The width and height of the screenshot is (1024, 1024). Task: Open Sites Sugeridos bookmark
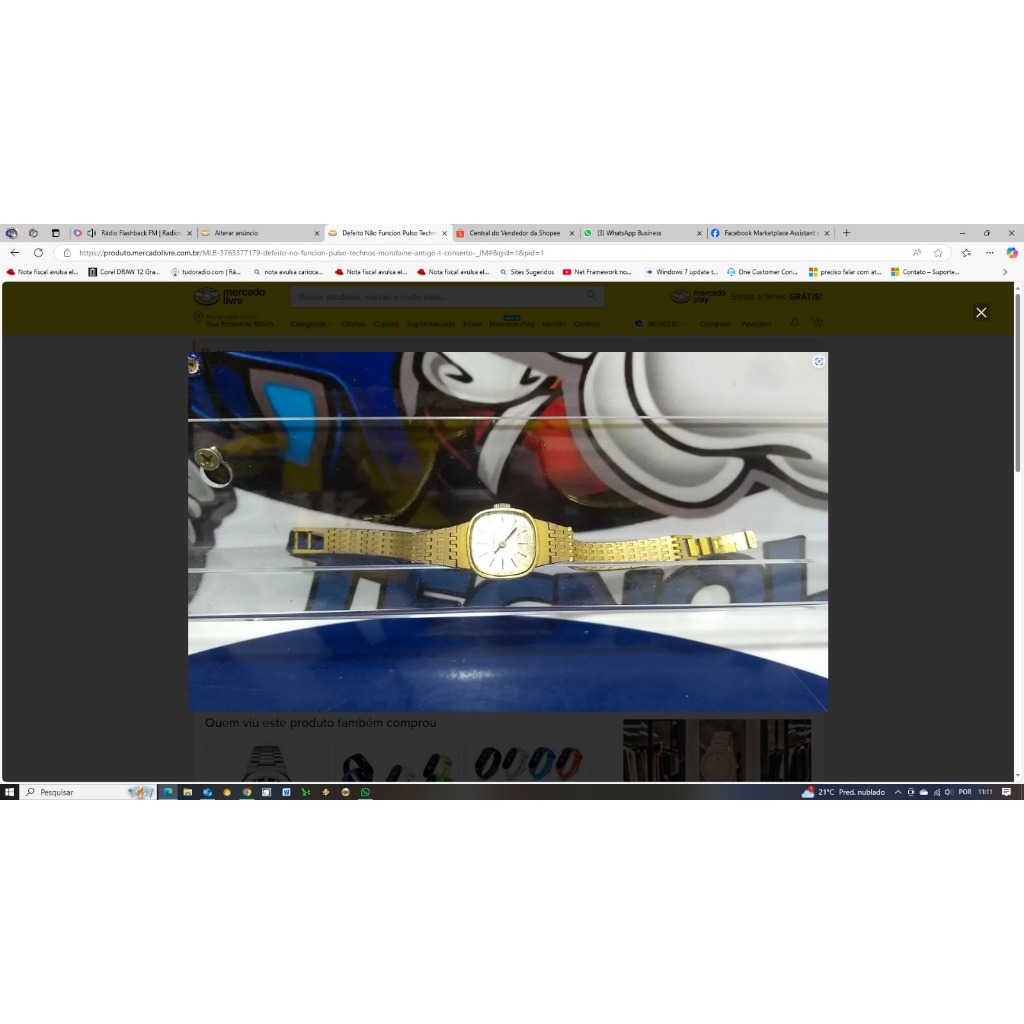526,272
